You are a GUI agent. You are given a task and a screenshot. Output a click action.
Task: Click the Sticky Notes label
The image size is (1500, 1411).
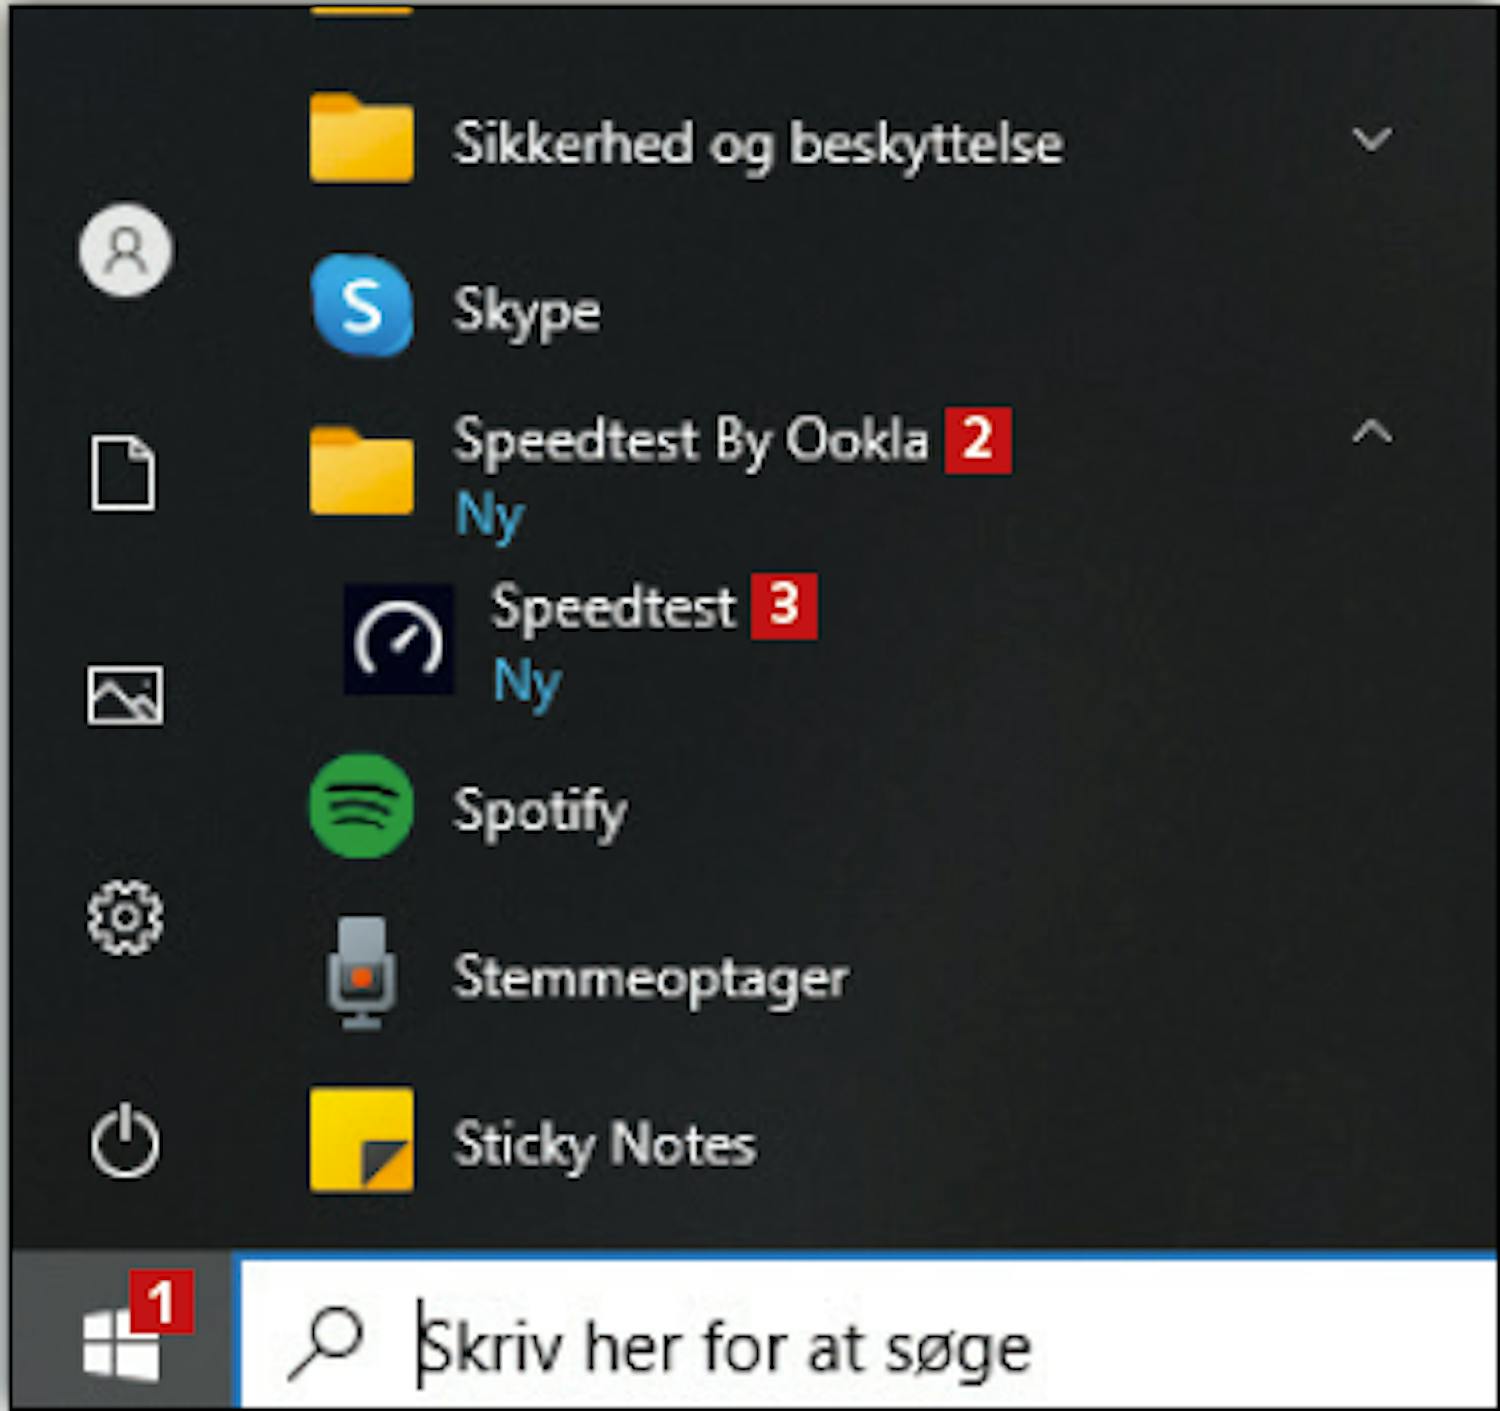pyautogui.click(x=604, y=1143)
